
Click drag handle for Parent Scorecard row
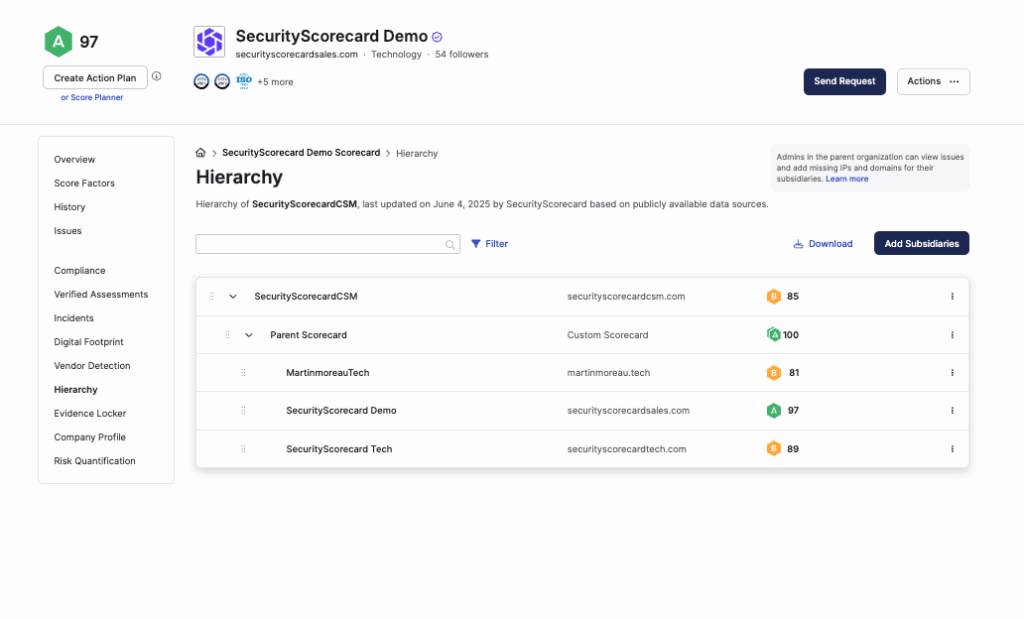click(x=227, y=335)
